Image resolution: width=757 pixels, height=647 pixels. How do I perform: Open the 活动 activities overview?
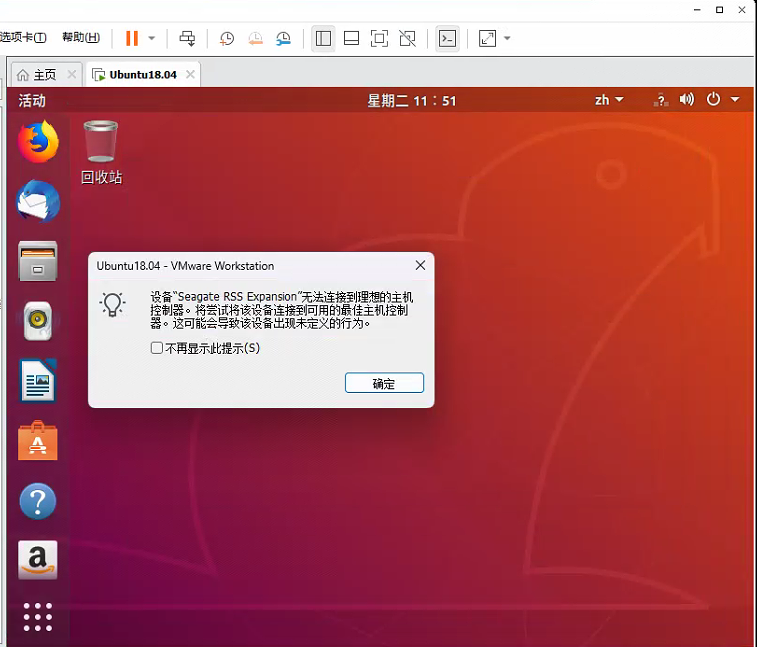32,100
